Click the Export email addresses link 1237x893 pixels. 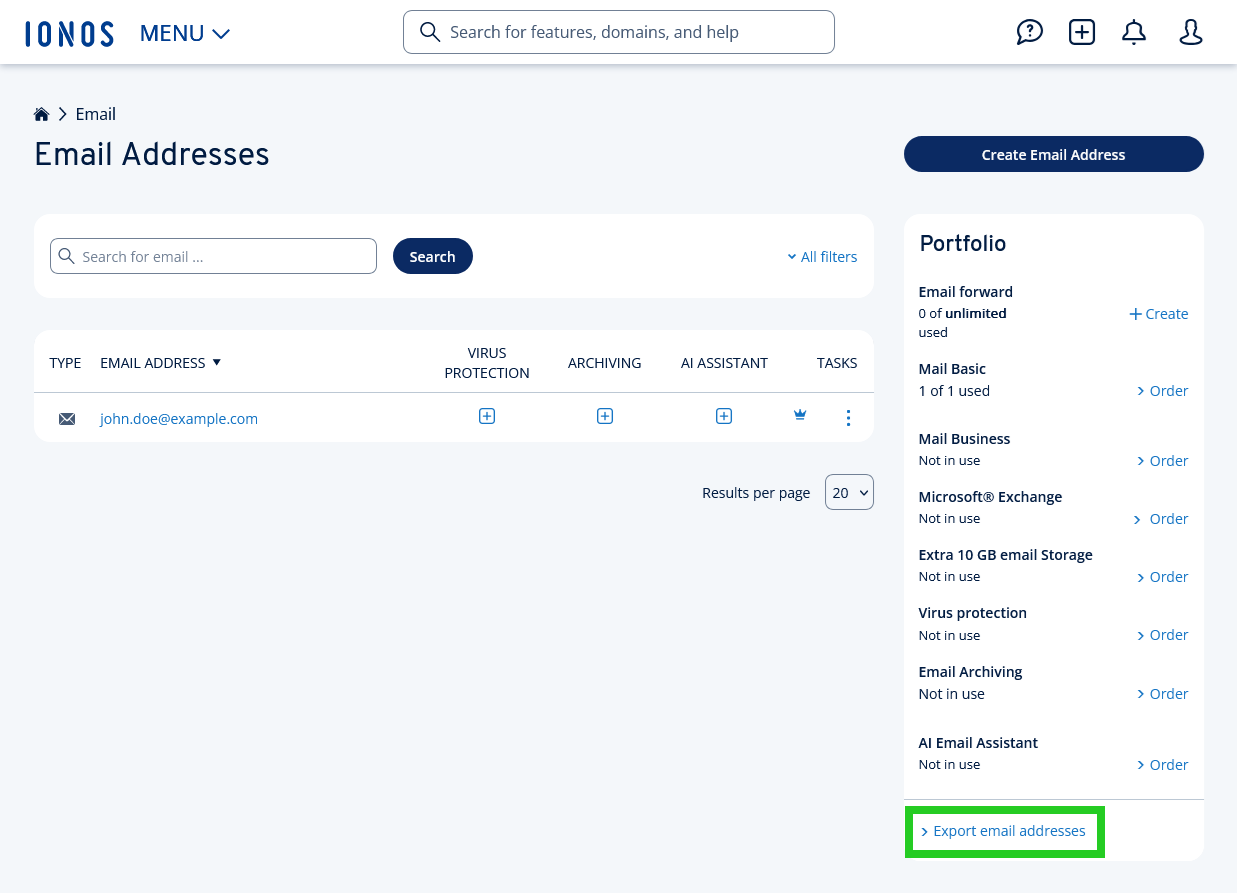click(x=1004, y=831)
